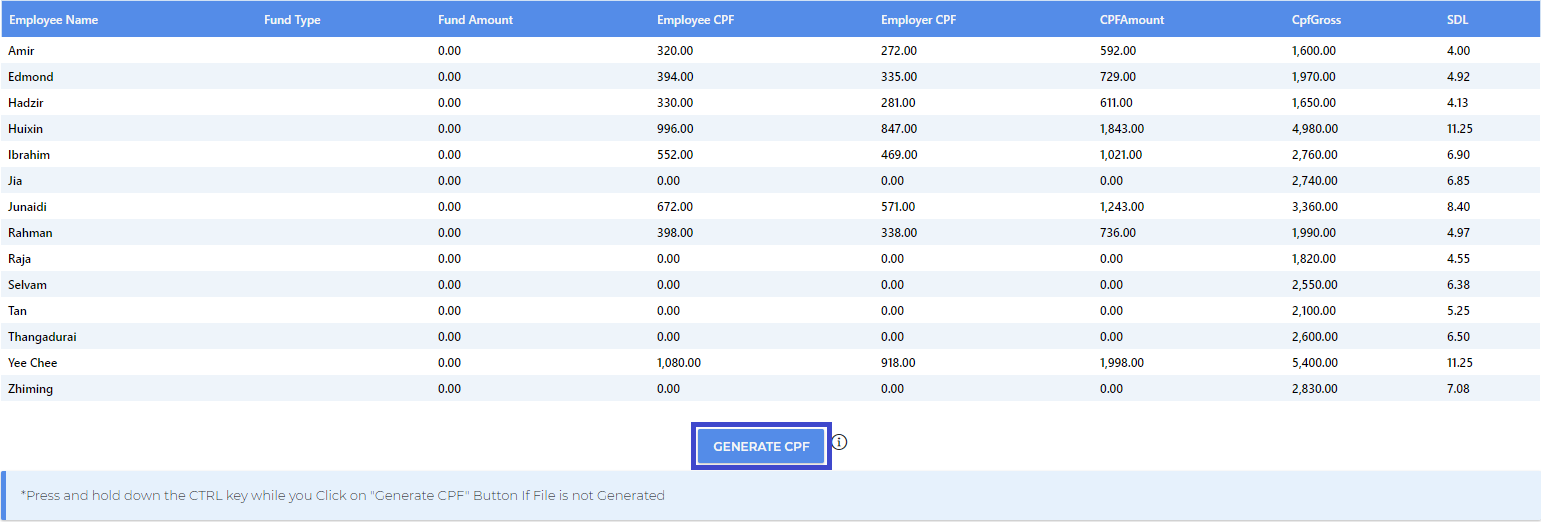The width and height of the screenshot is (1541, 522).
Task: Click Yee Chee's name in table
Action: coord(33,363)
